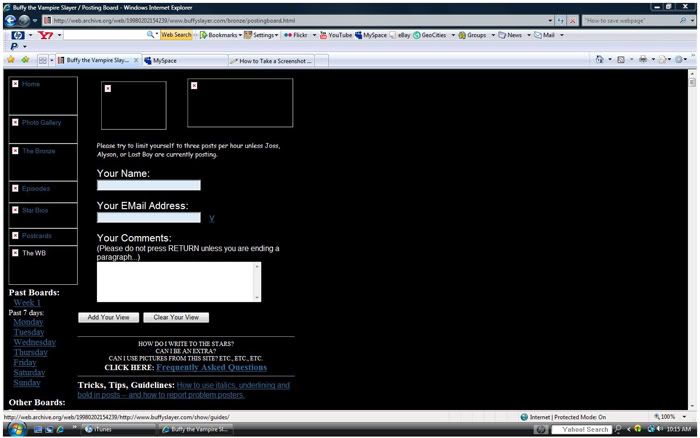Open the italics and underlining guidelines link

pos(183,390)
